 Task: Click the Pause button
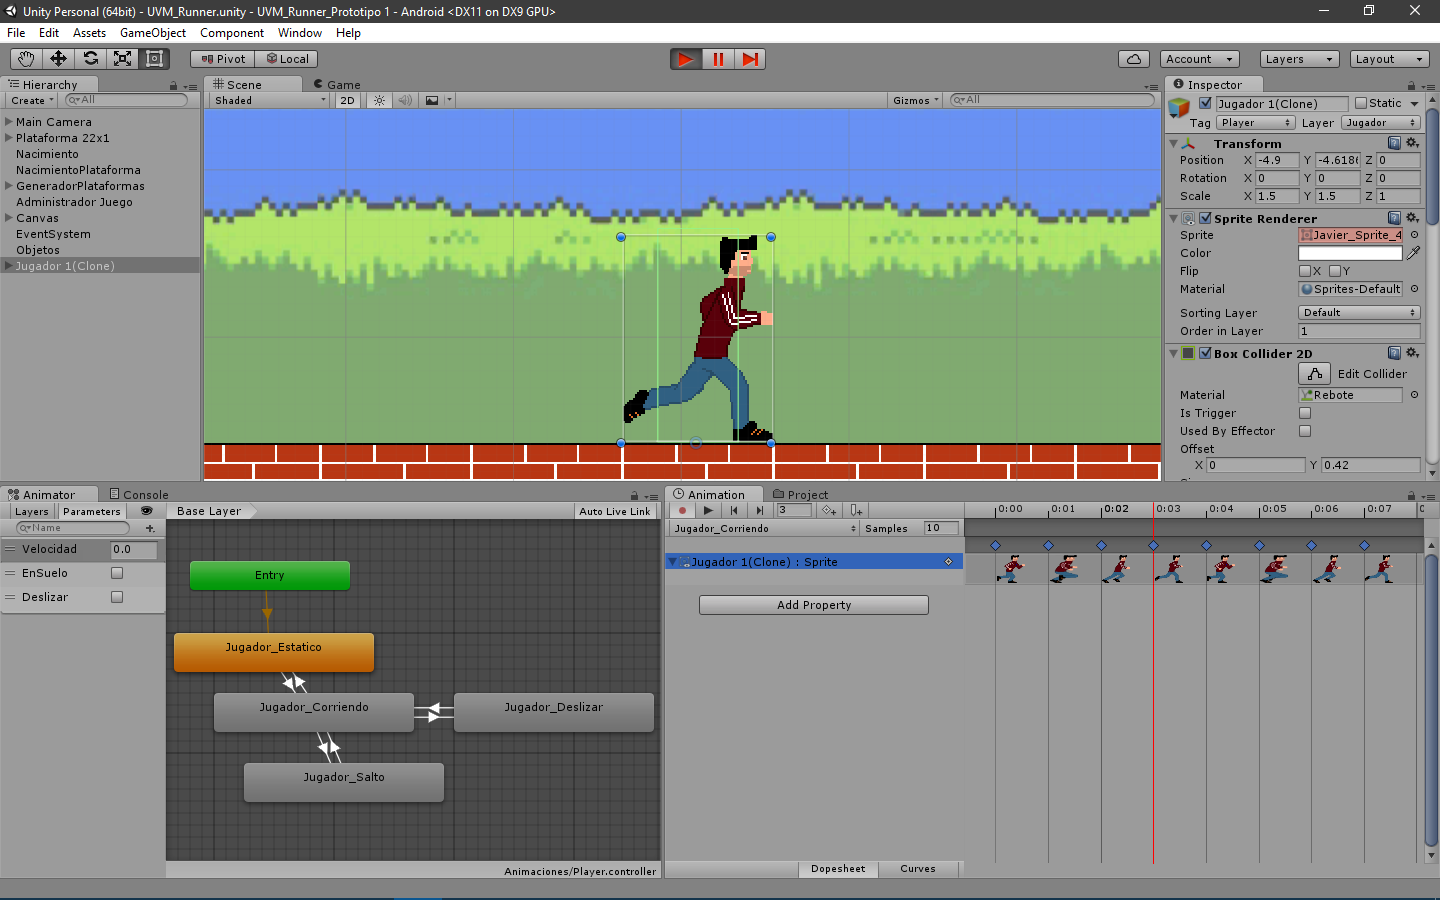pyautogui.click(x=718, y=59)
